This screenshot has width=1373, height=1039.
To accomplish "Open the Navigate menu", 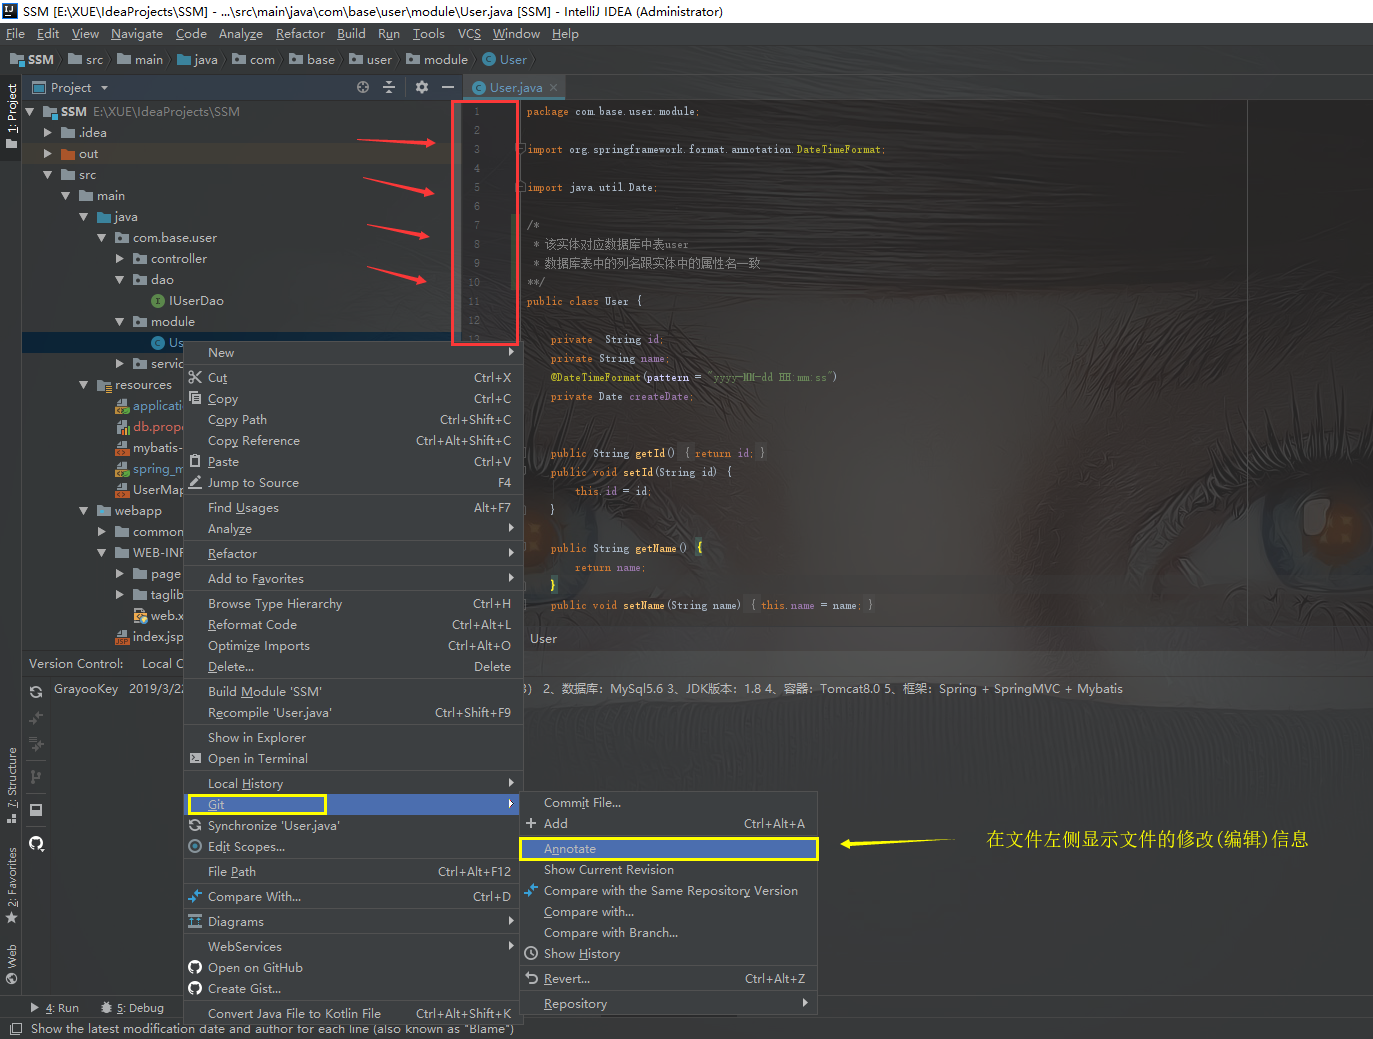I will point(137,33).
